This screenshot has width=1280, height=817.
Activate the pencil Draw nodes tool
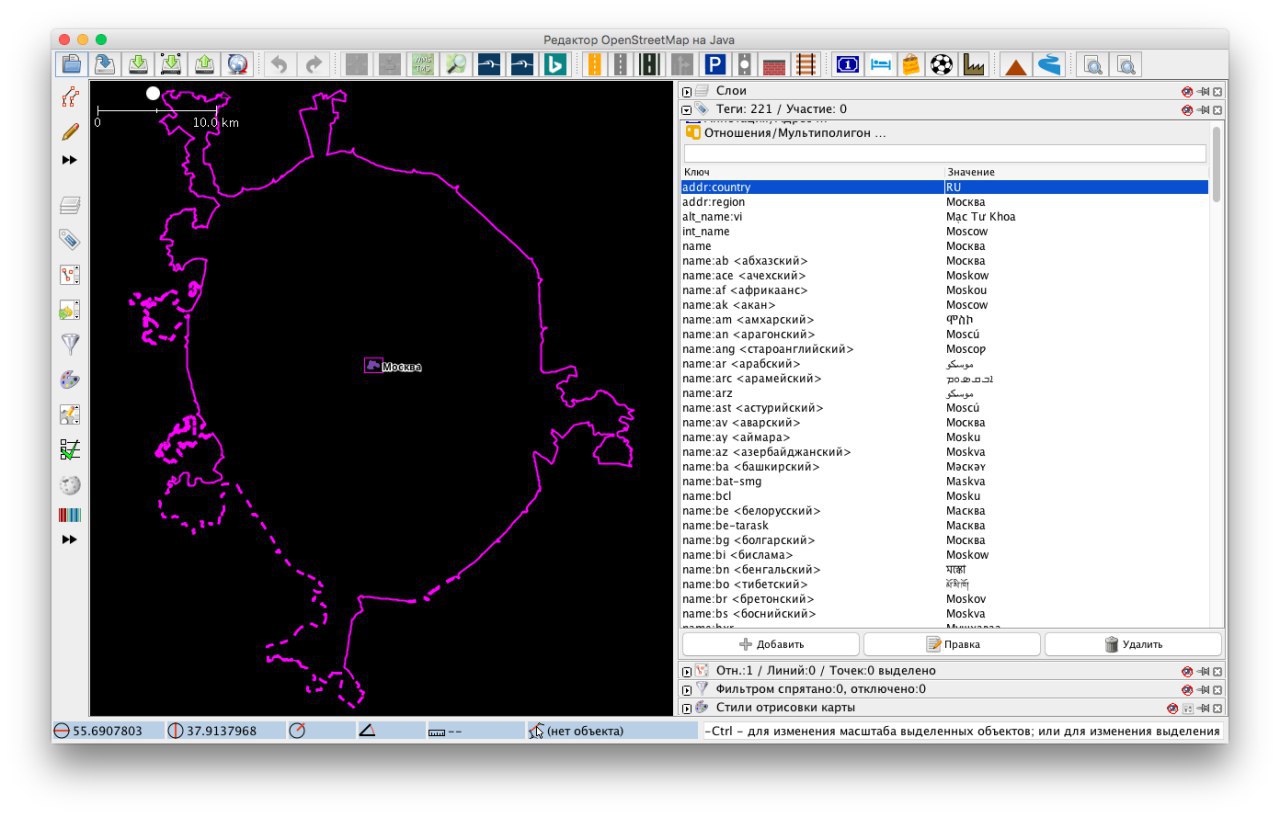coord(69,131)
